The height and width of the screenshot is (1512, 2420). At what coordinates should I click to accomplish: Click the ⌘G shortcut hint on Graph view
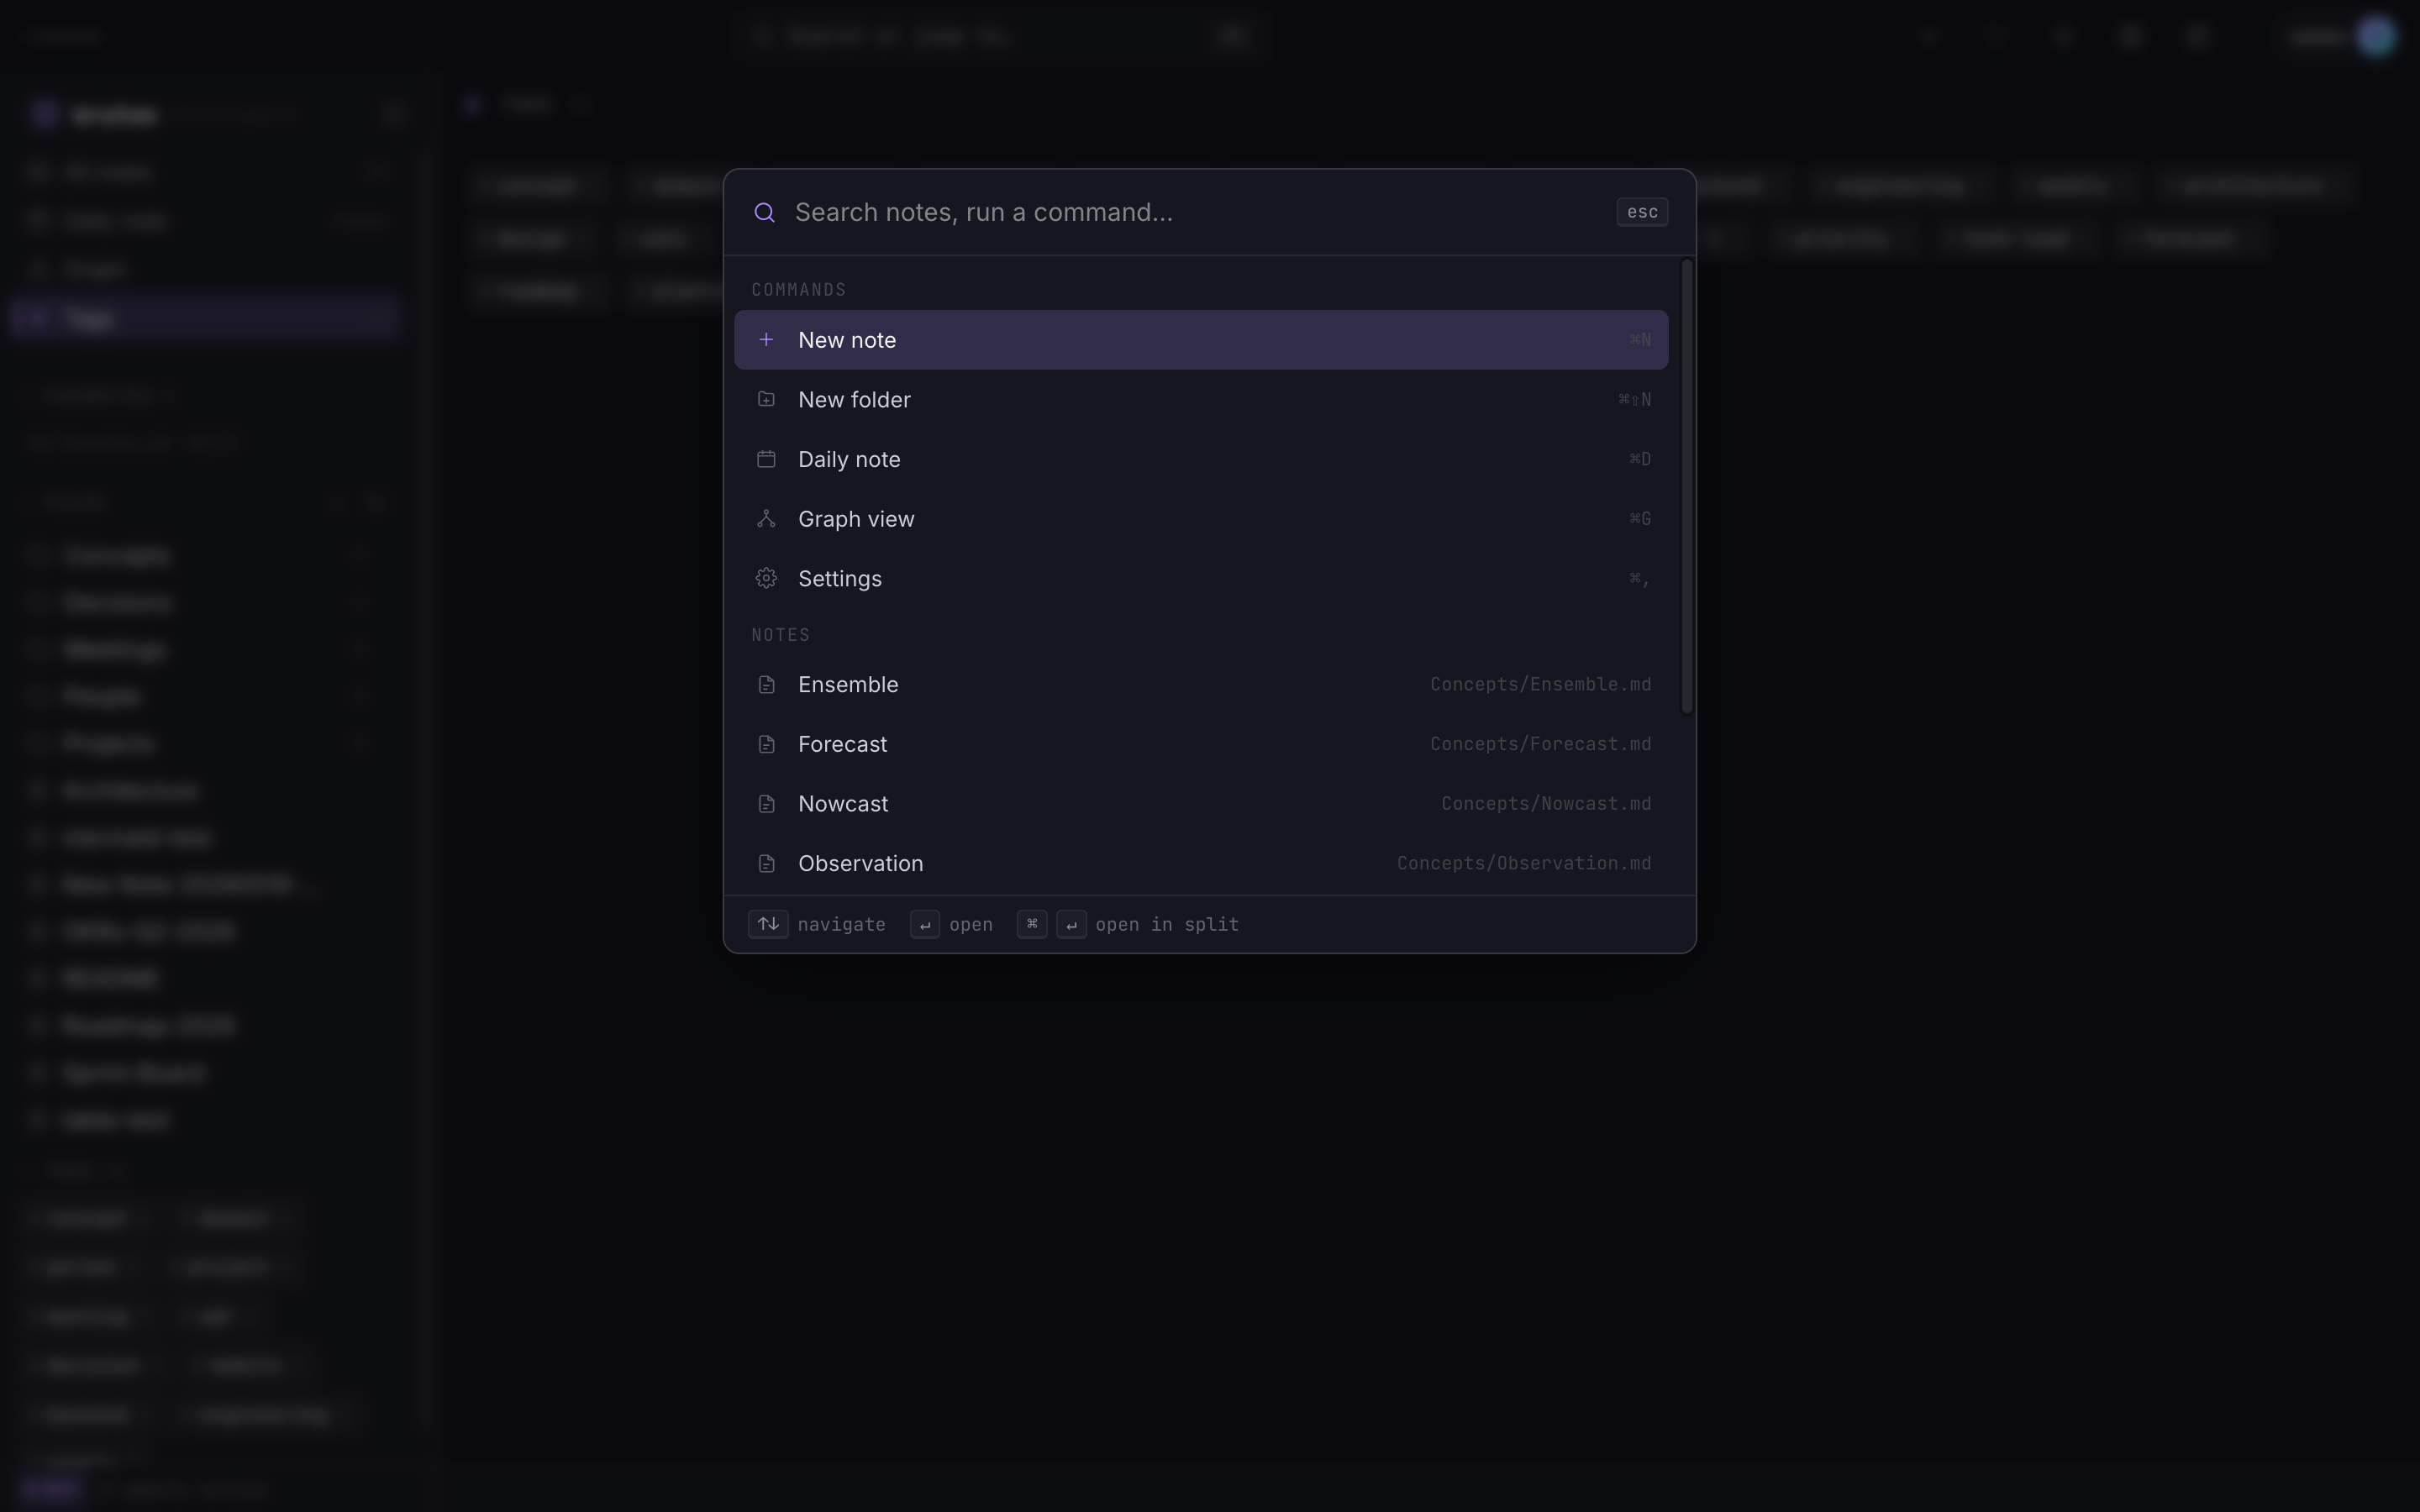[1640, 519]
